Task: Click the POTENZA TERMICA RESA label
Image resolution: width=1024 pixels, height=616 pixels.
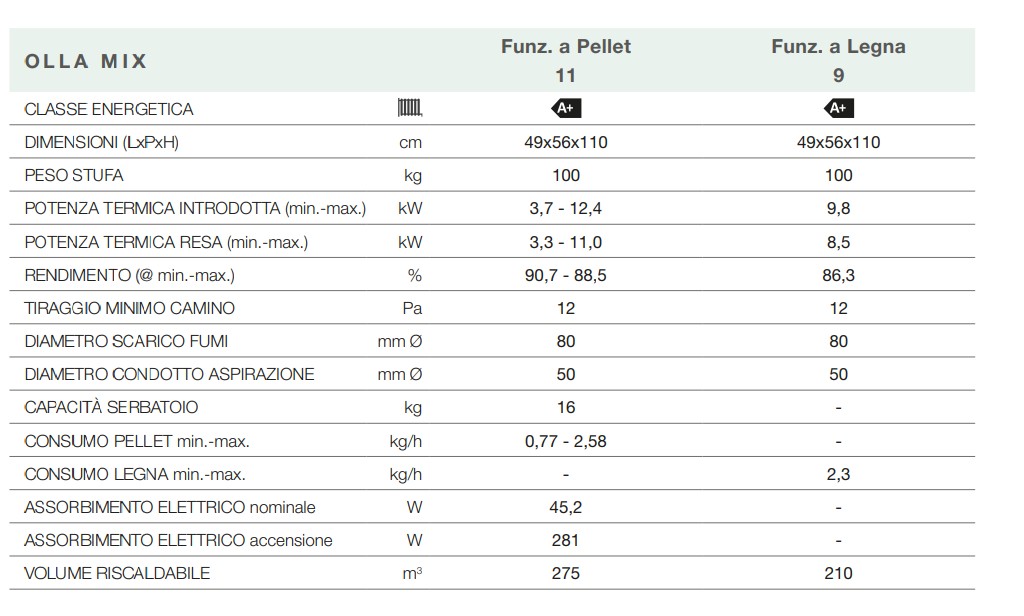Action: (166, 242)
